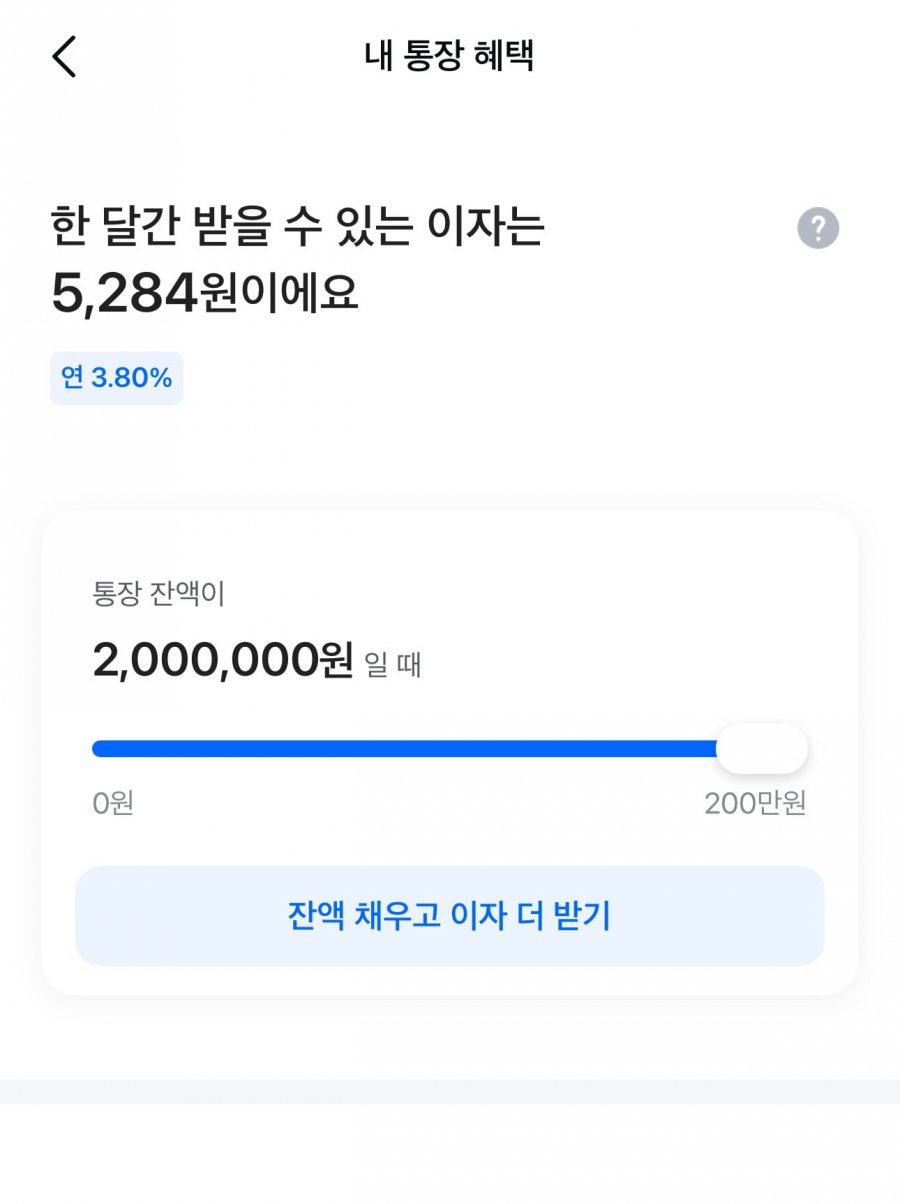Tap the 3.80% figure inside the blue badge

click(x=132, y=378)
